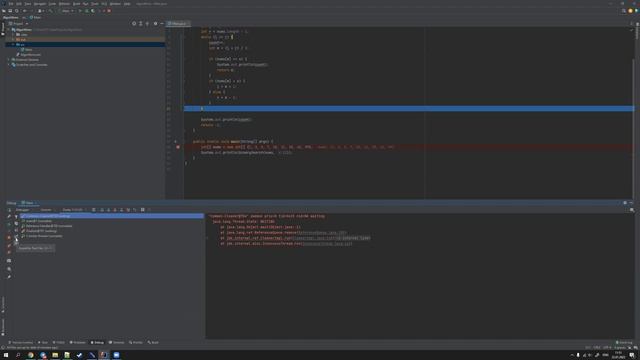Open the Problems tool window tab

click(x=78, y=342)
